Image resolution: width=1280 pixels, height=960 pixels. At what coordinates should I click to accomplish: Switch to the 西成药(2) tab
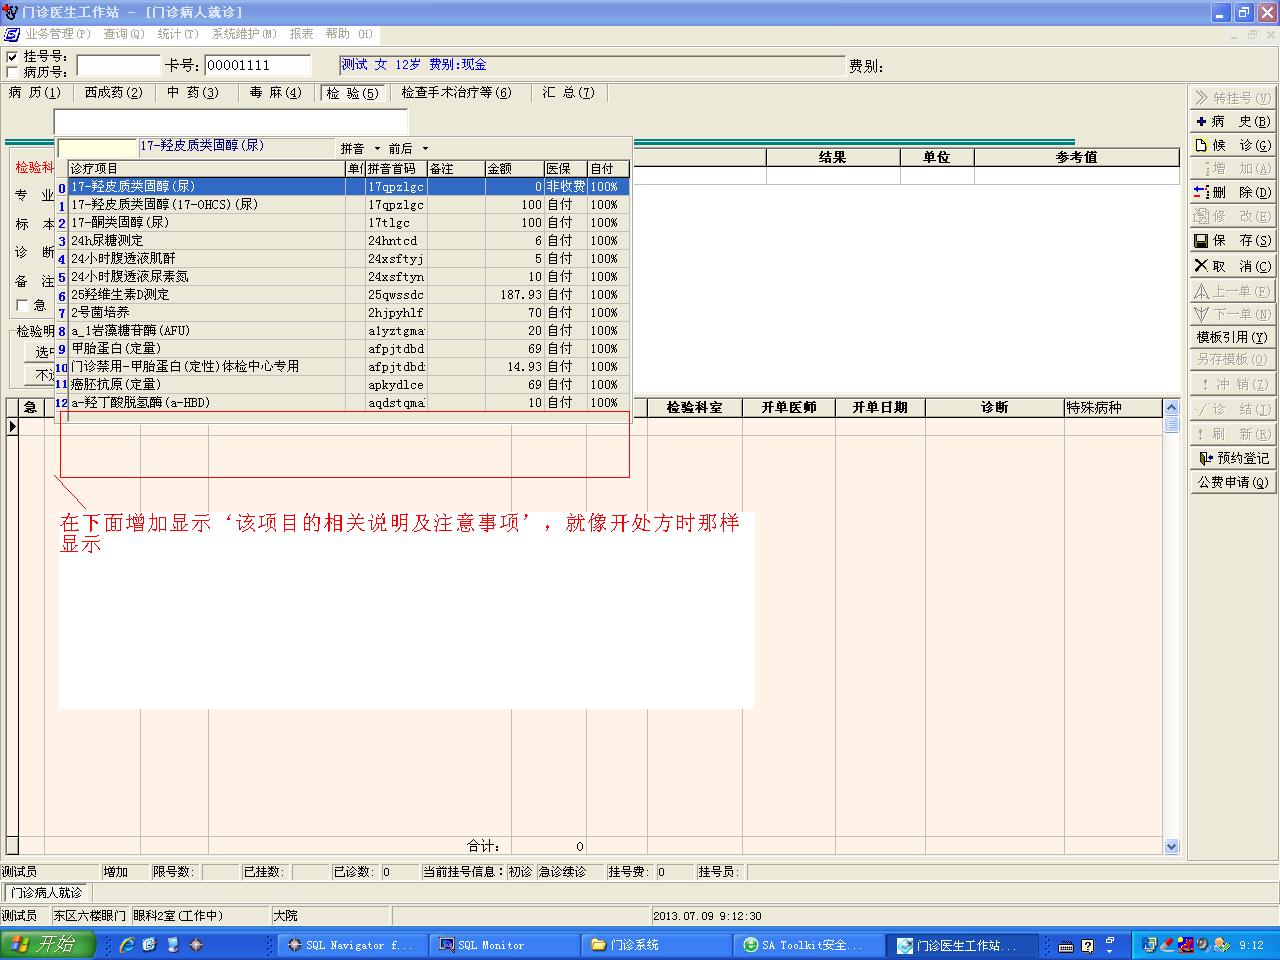pyautogui.click(x=114, y=93)
